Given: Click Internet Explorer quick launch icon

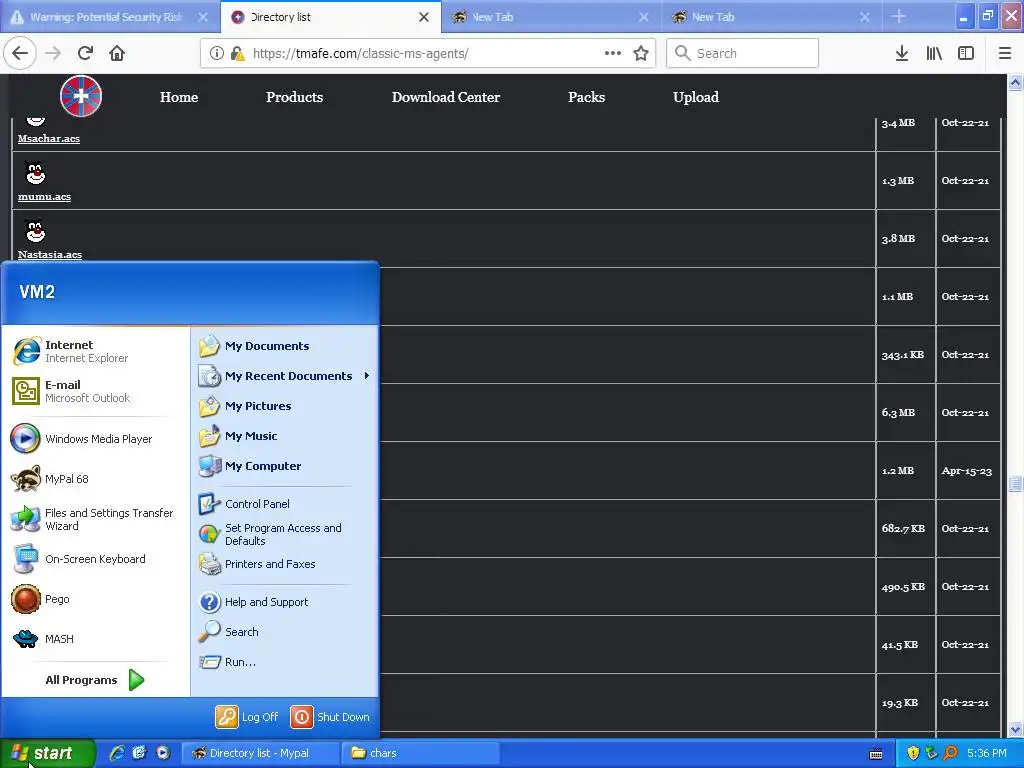Looking at the screenshot, I should [117, 753].
